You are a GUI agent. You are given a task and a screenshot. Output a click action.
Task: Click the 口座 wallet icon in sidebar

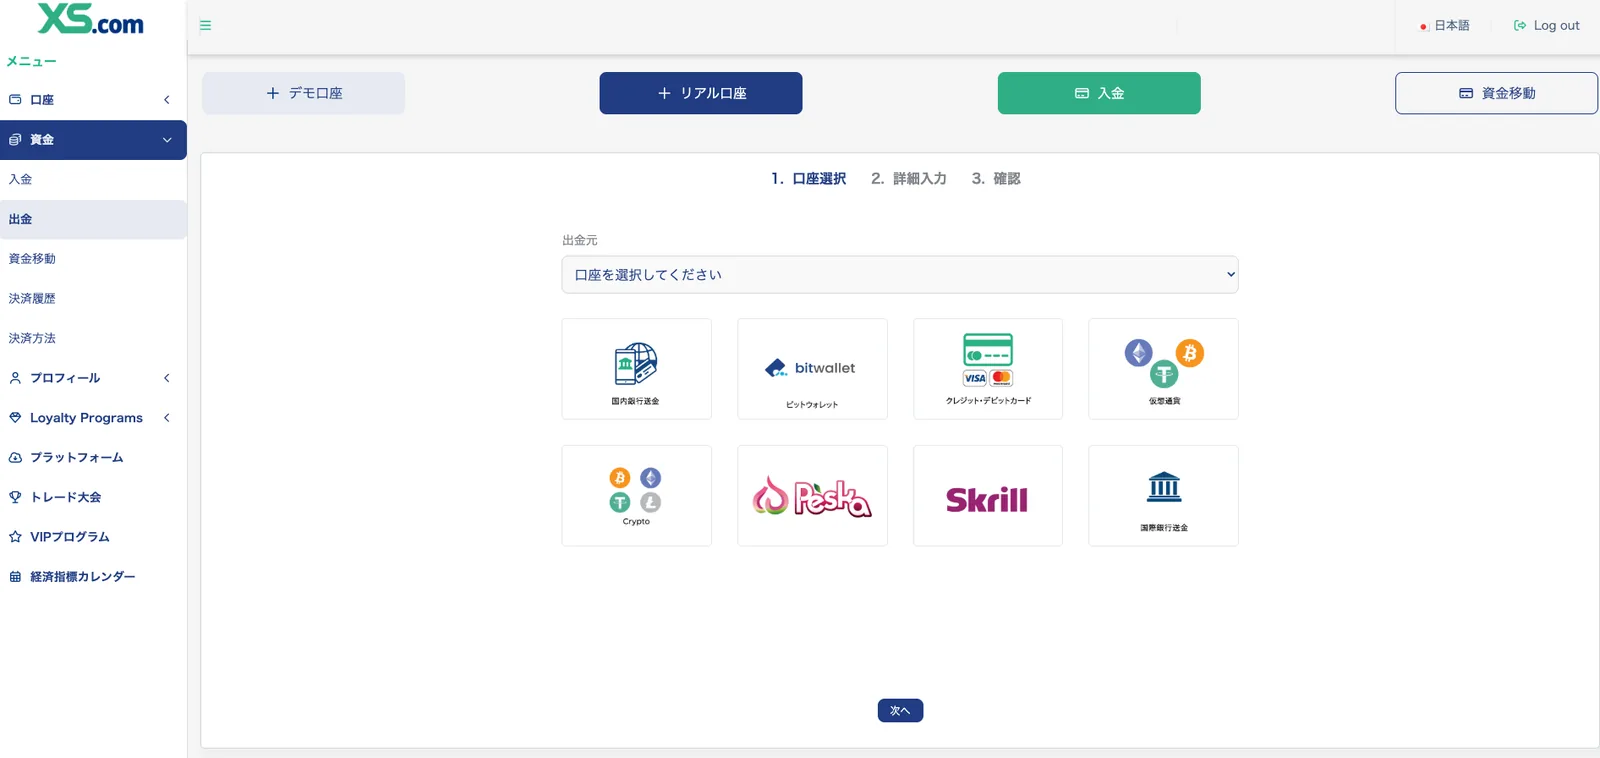pos(15,100)
